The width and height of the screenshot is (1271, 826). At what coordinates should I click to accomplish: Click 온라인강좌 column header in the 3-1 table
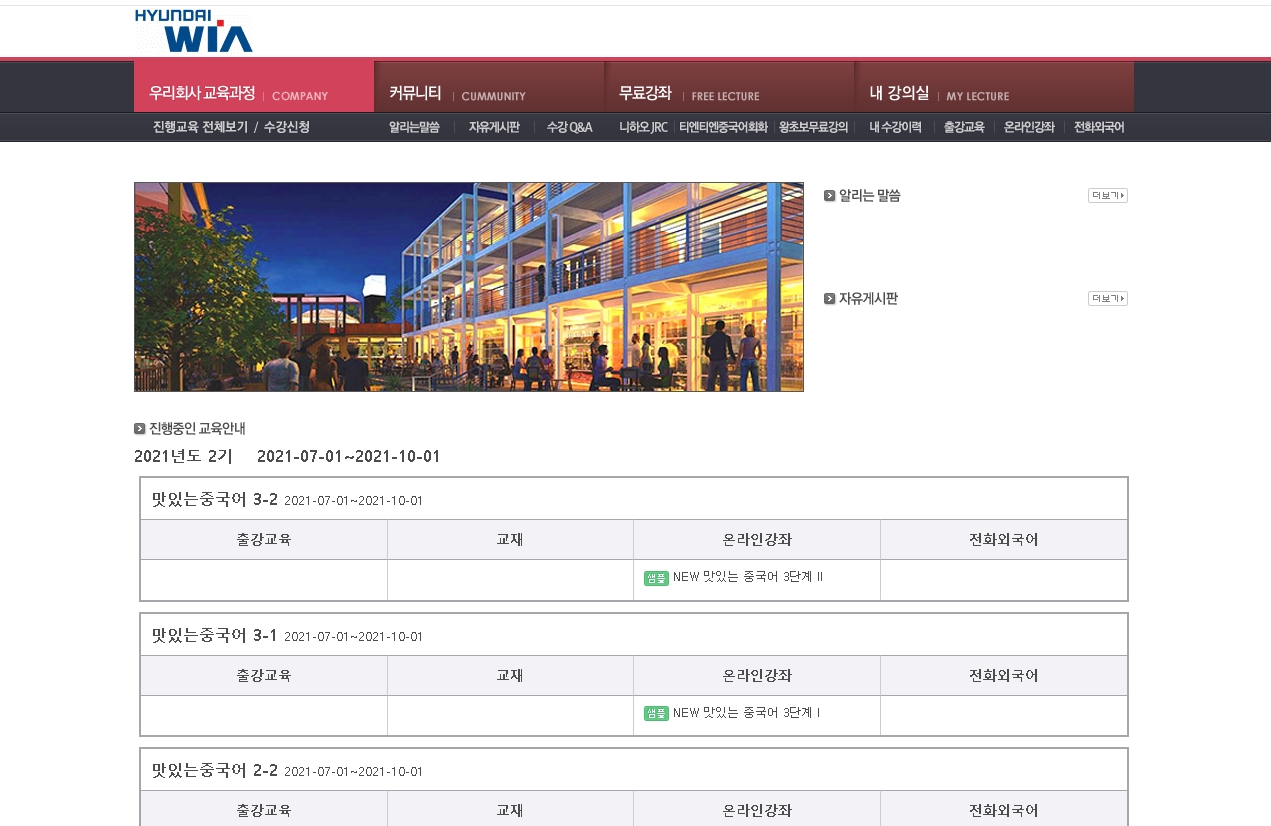[757, 676]
